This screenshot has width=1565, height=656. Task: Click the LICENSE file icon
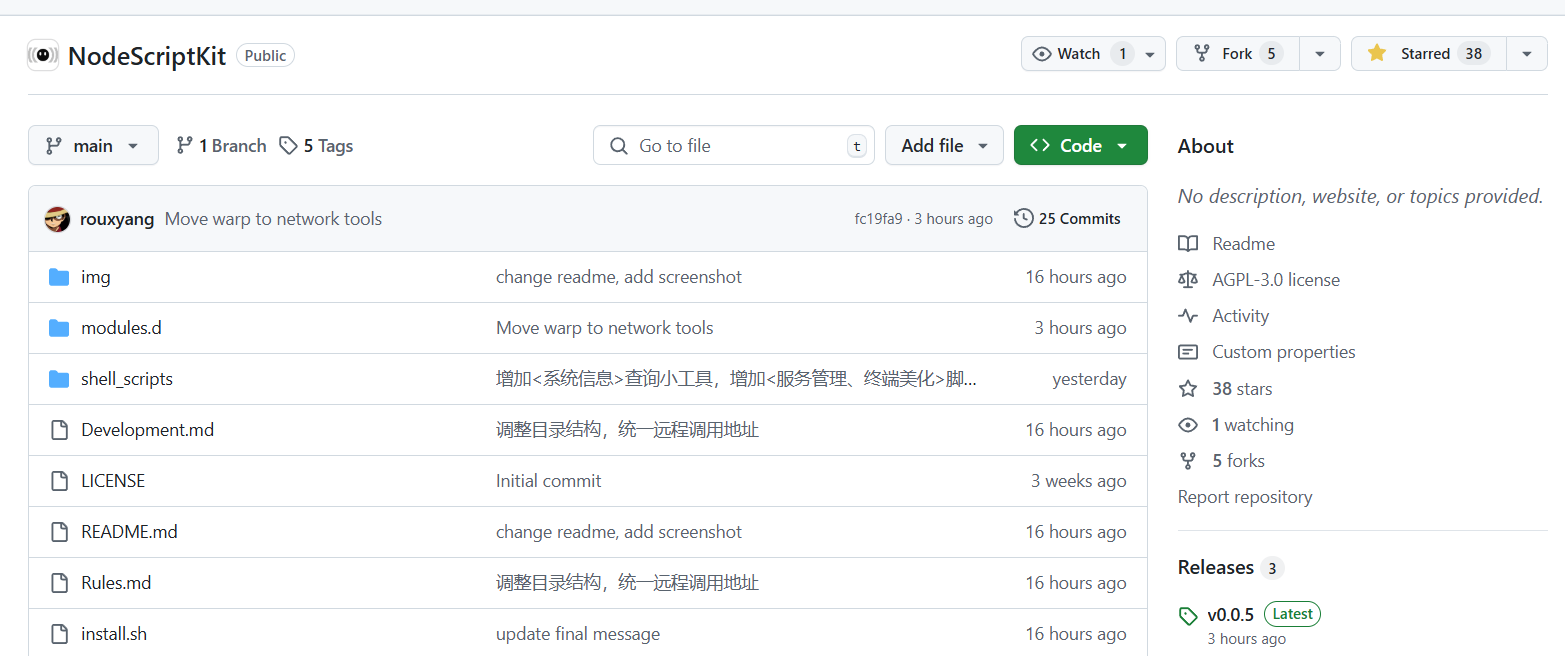pos(59,481)
